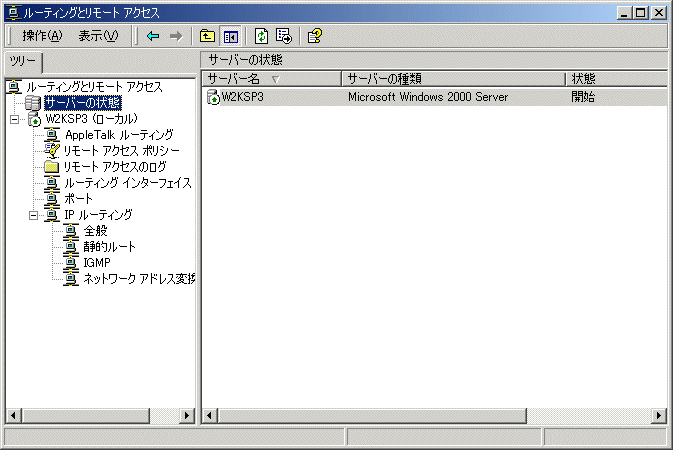The height and width of the screenshot is (450, 673).
Task: Click the Export list toolbar icon
Action: click(284, 36)
